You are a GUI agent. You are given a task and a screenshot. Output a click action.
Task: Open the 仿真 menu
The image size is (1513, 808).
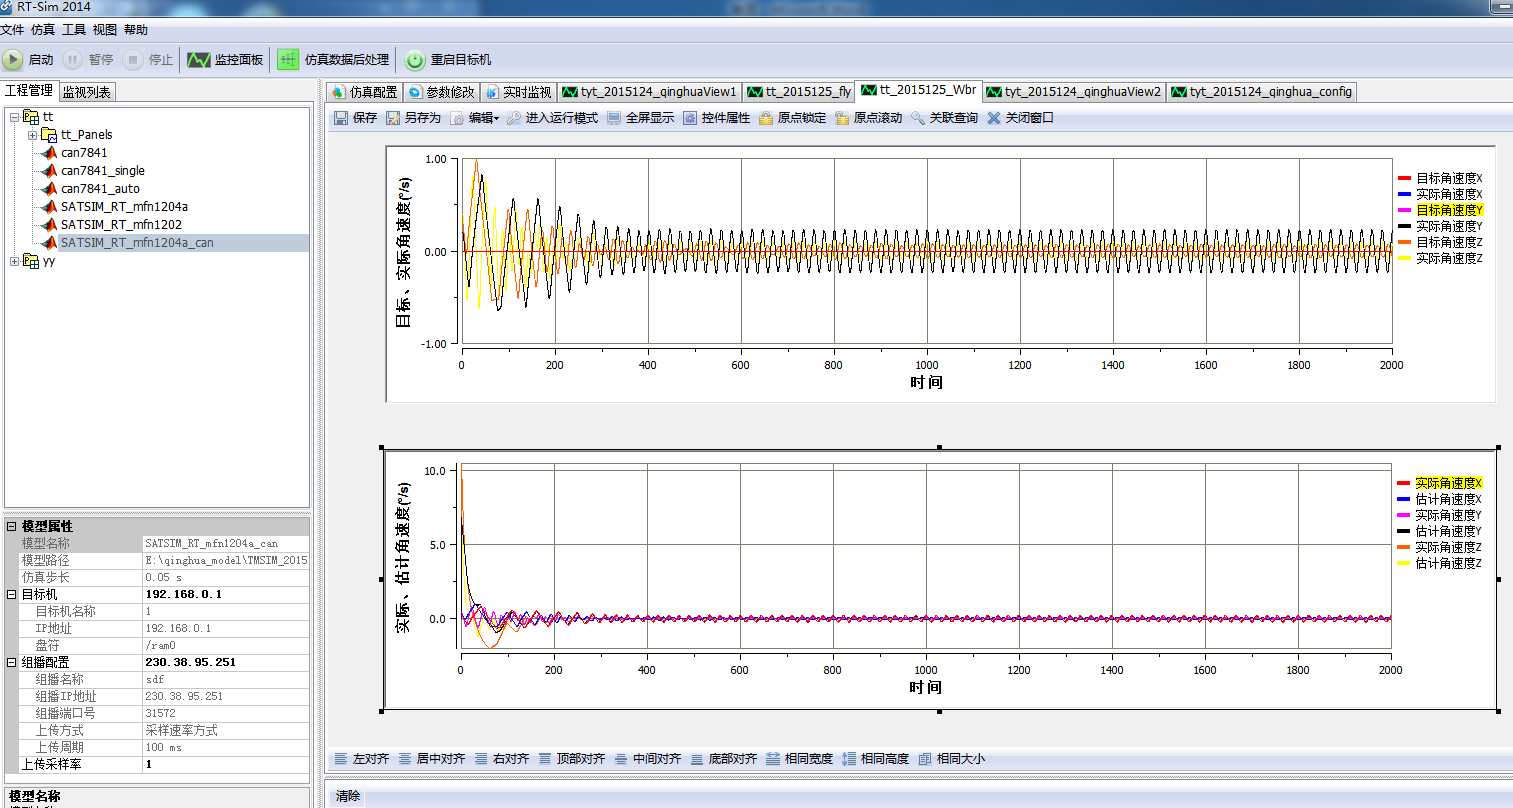43,30
